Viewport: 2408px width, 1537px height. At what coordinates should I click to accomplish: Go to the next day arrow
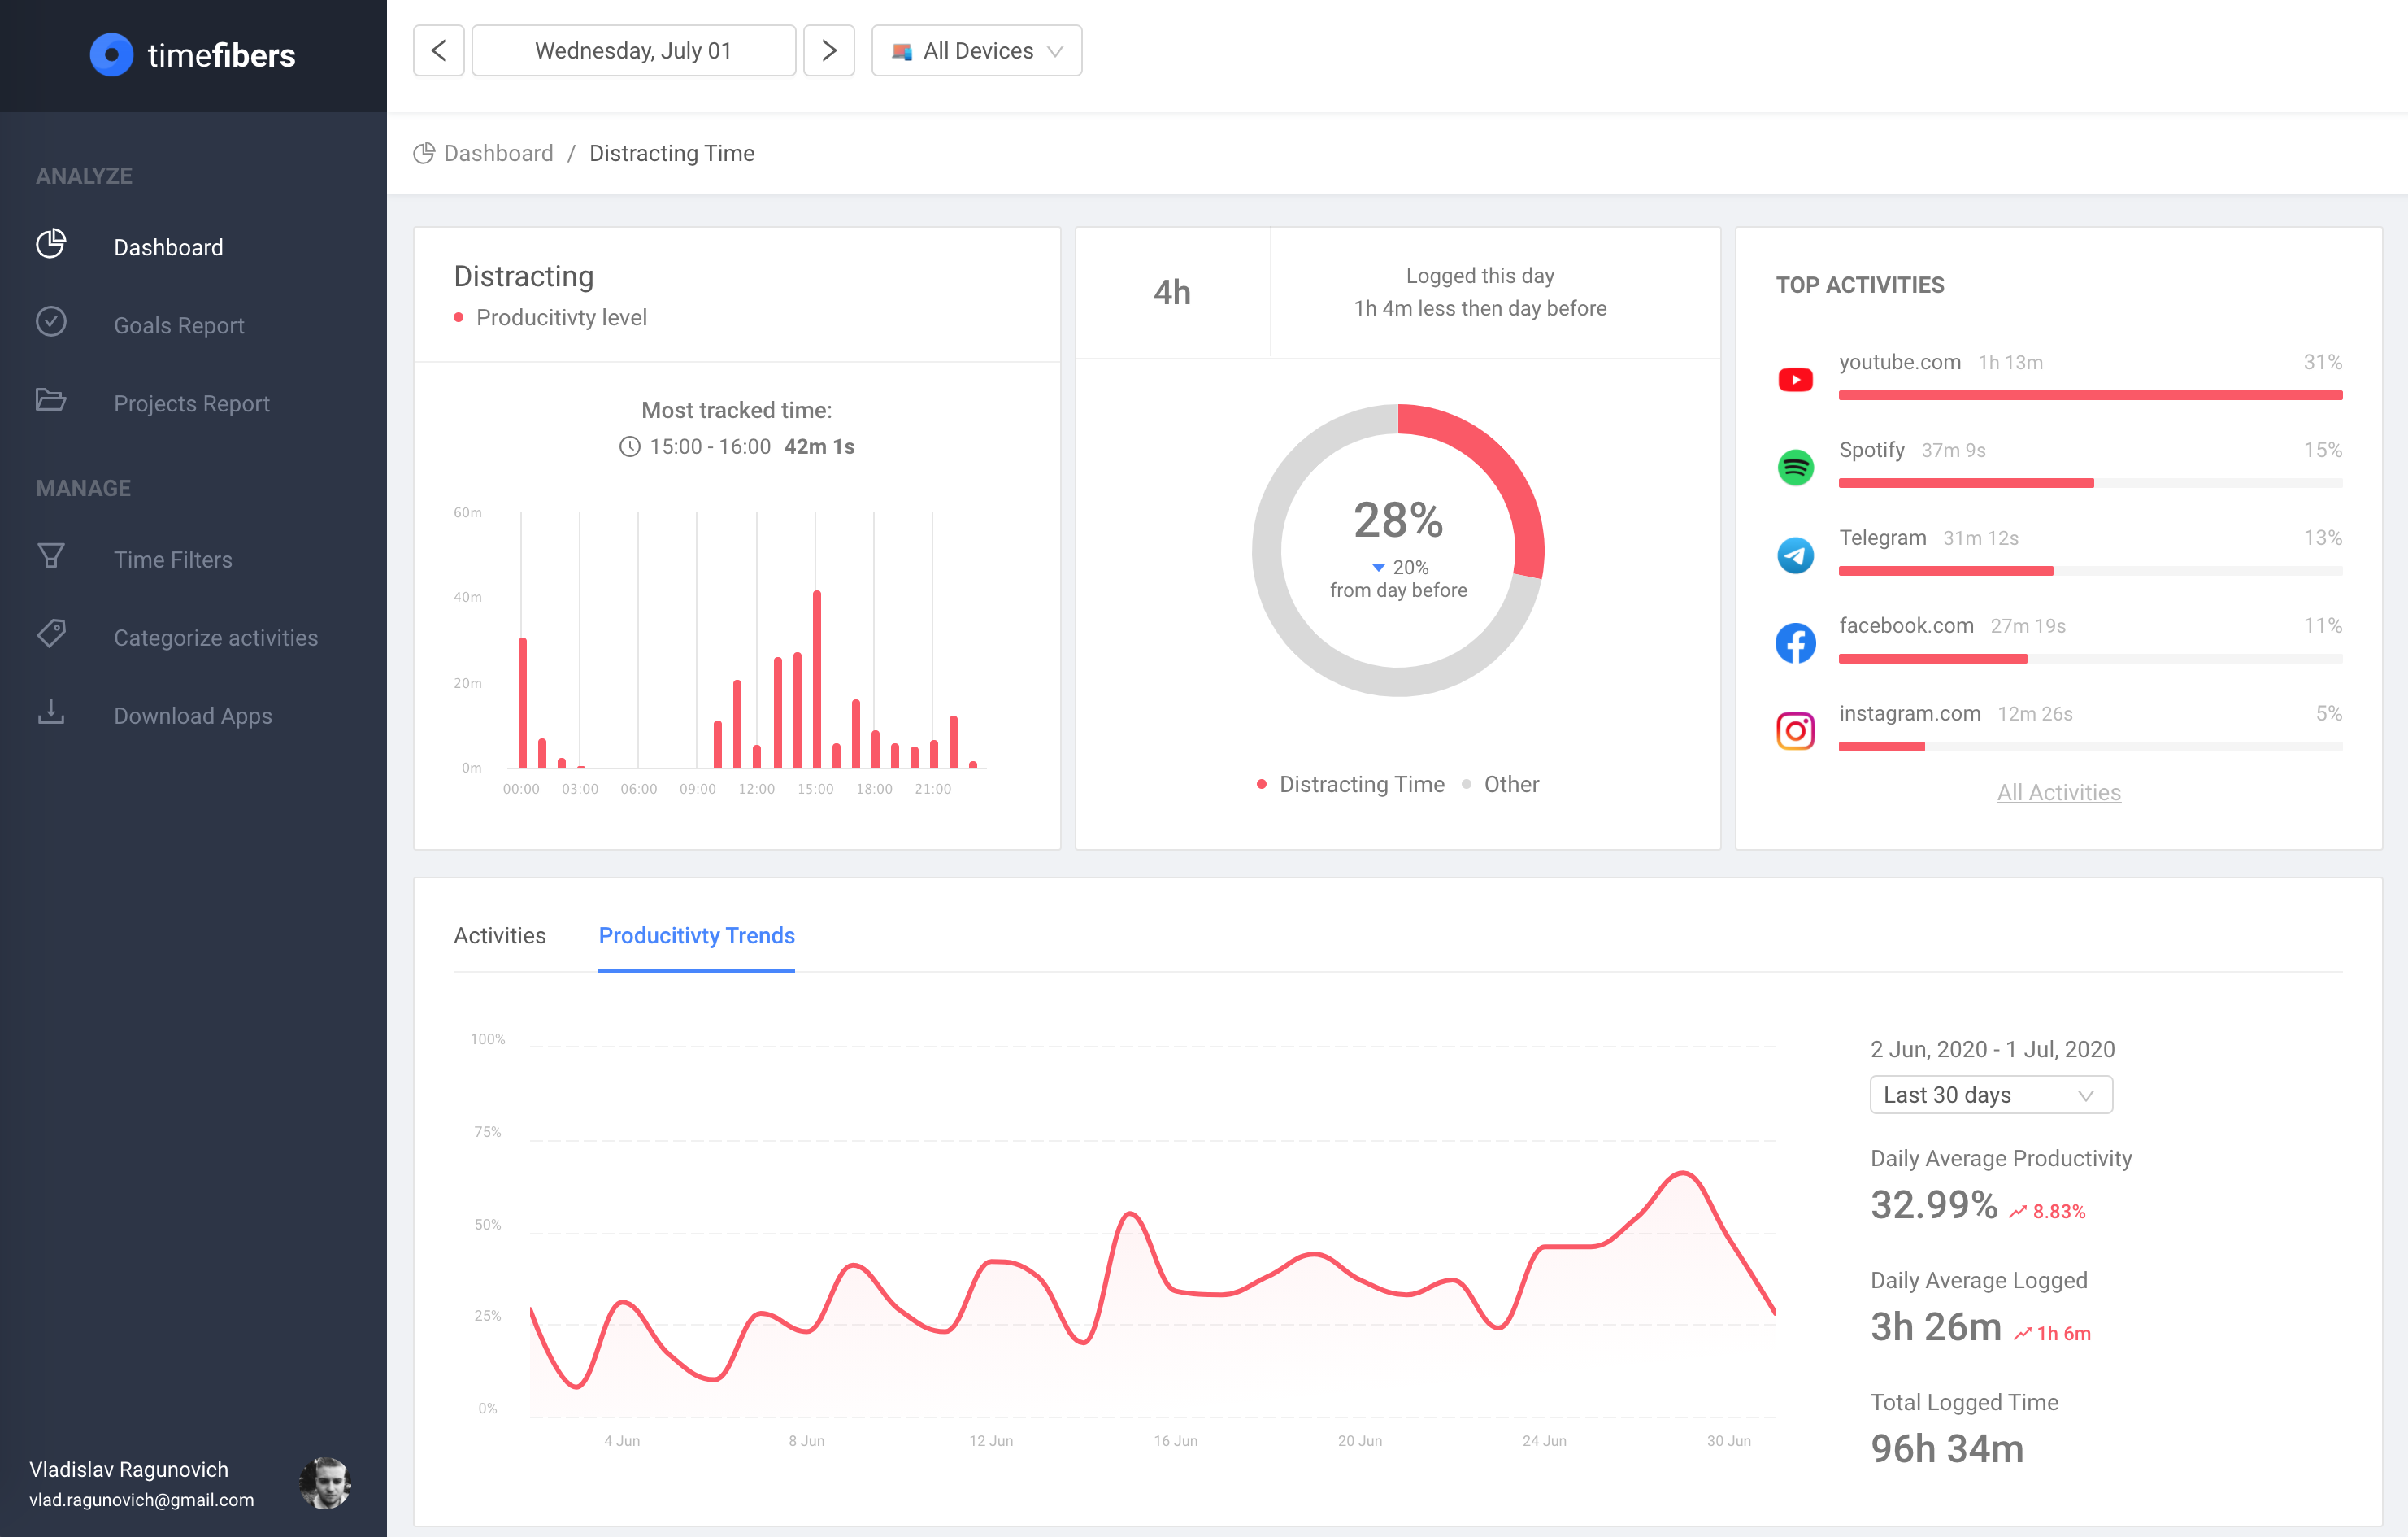829,51
